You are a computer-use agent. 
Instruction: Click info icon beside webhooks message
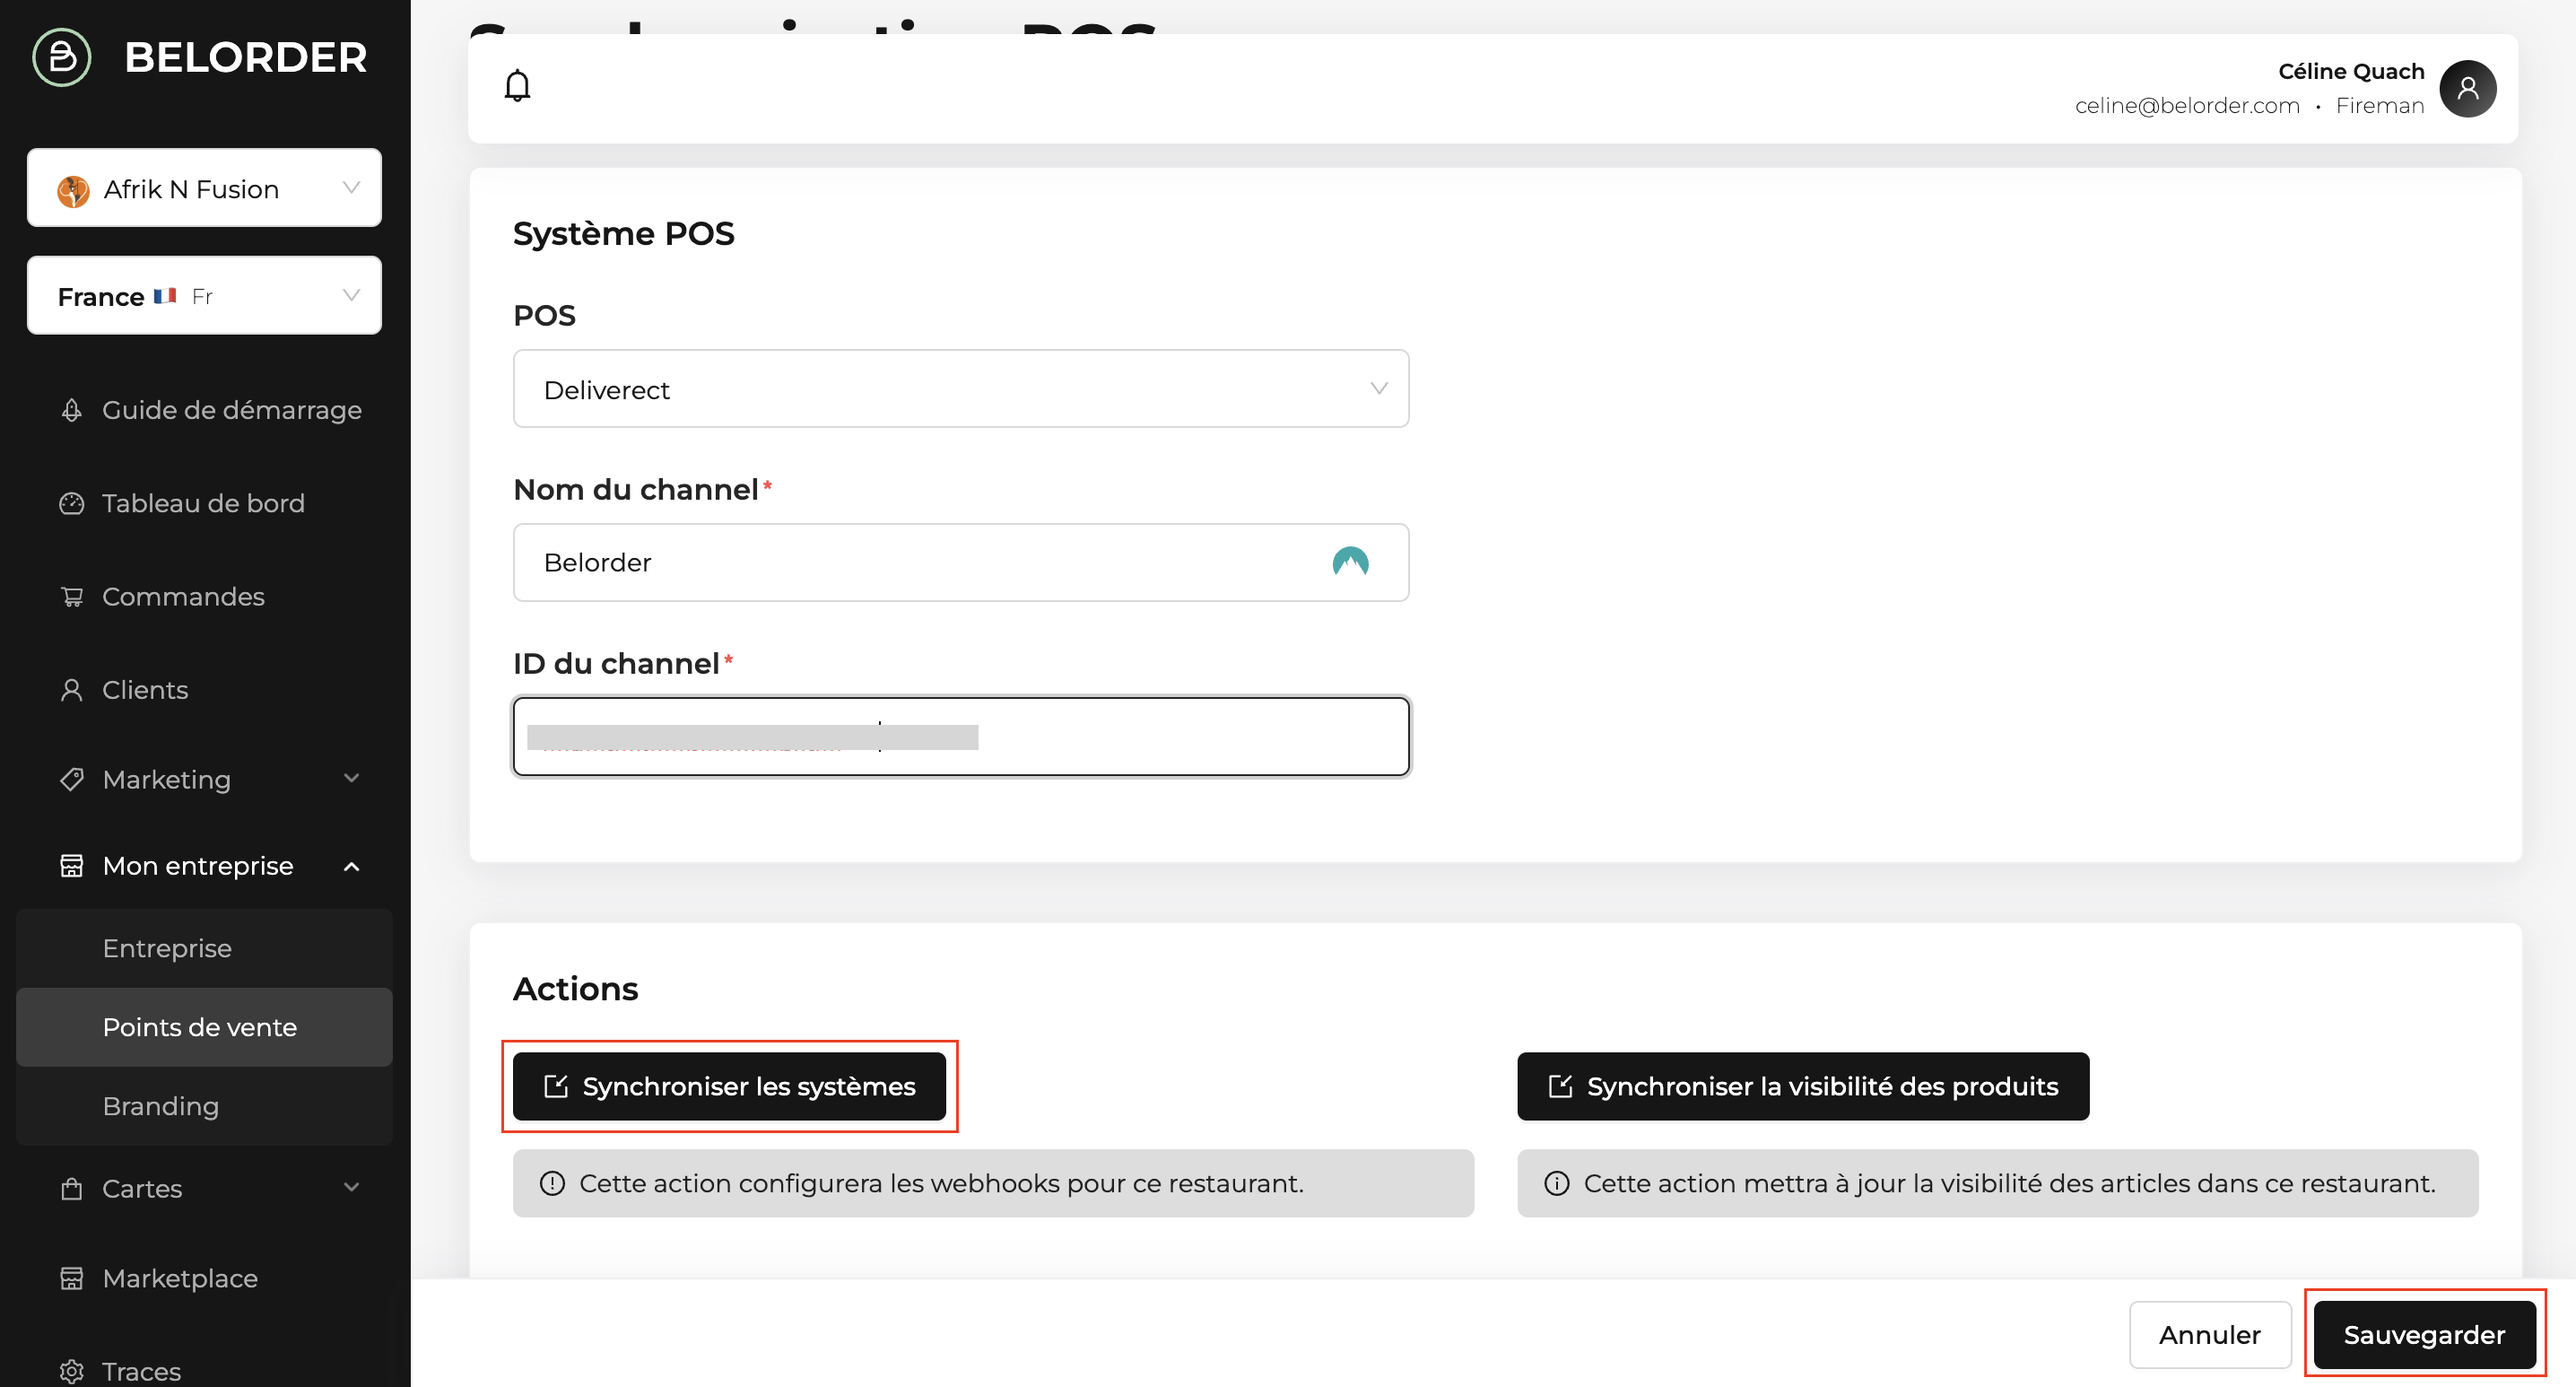(x=552, y=1183)
